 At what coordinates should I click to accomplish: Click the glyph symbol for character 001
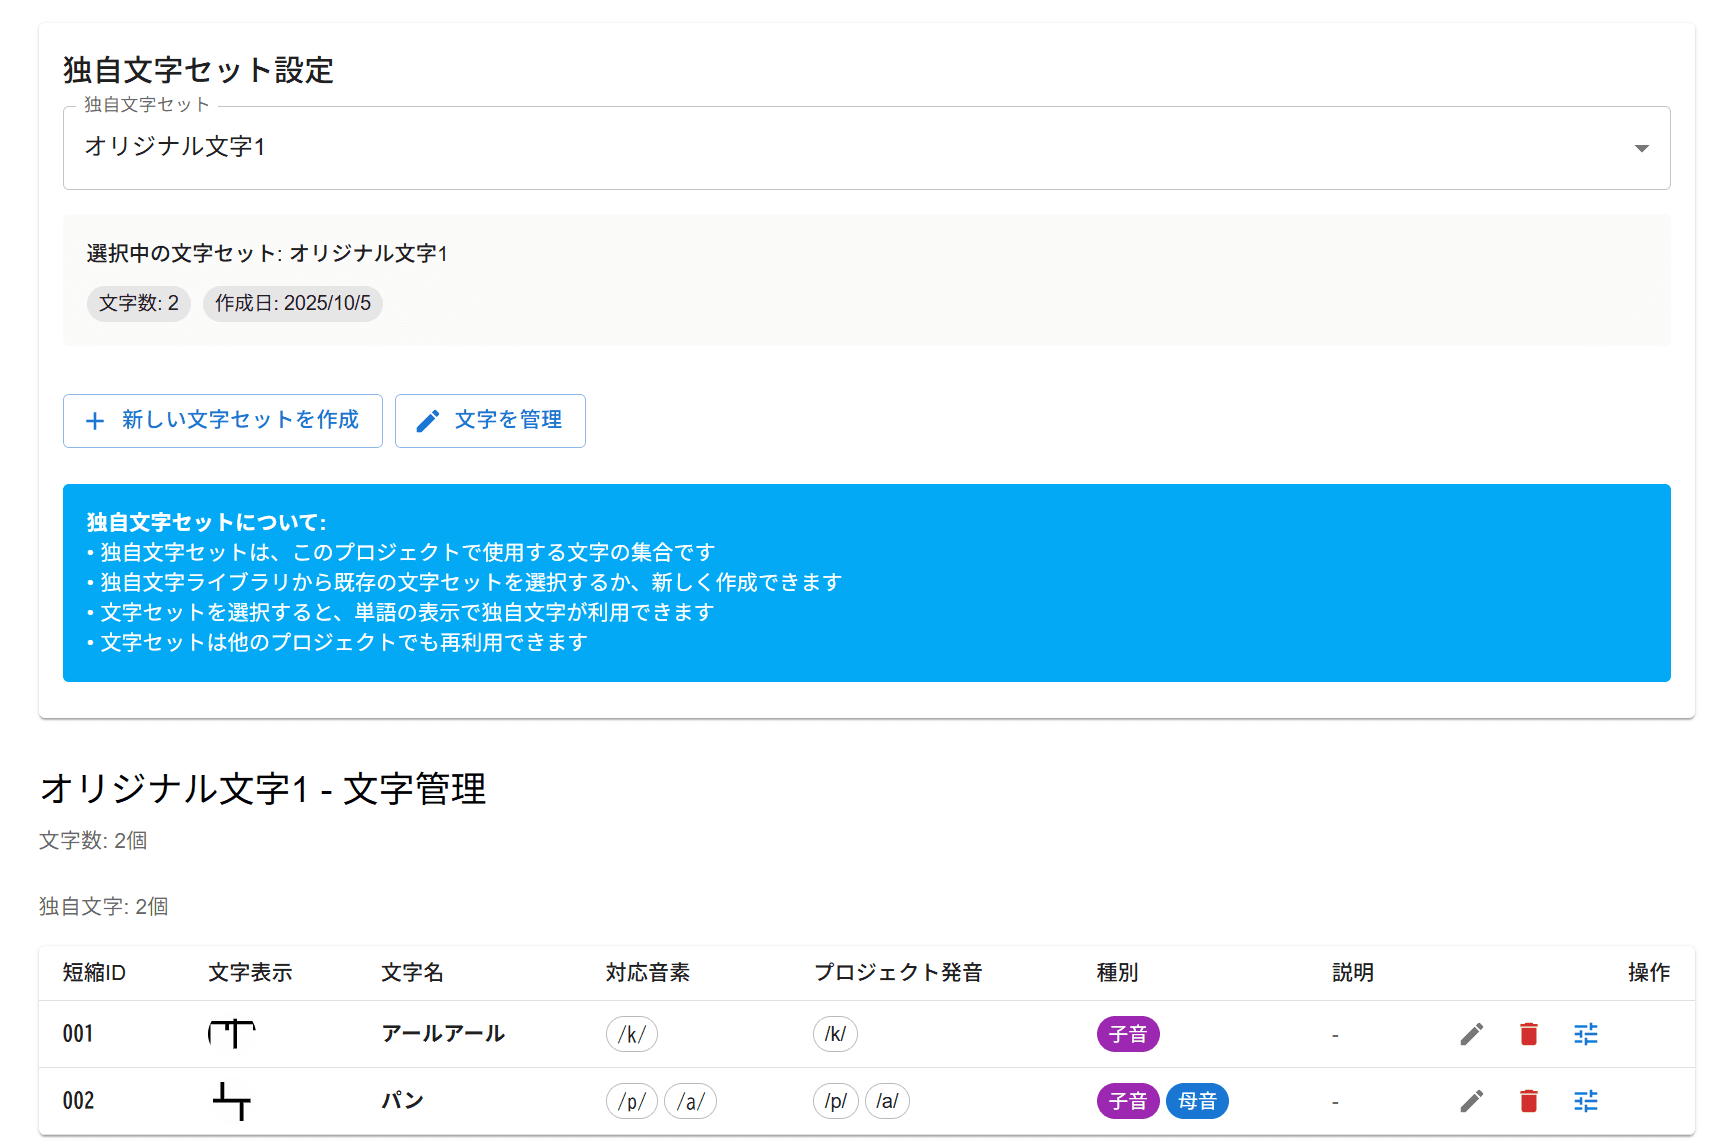point(232,1033)
